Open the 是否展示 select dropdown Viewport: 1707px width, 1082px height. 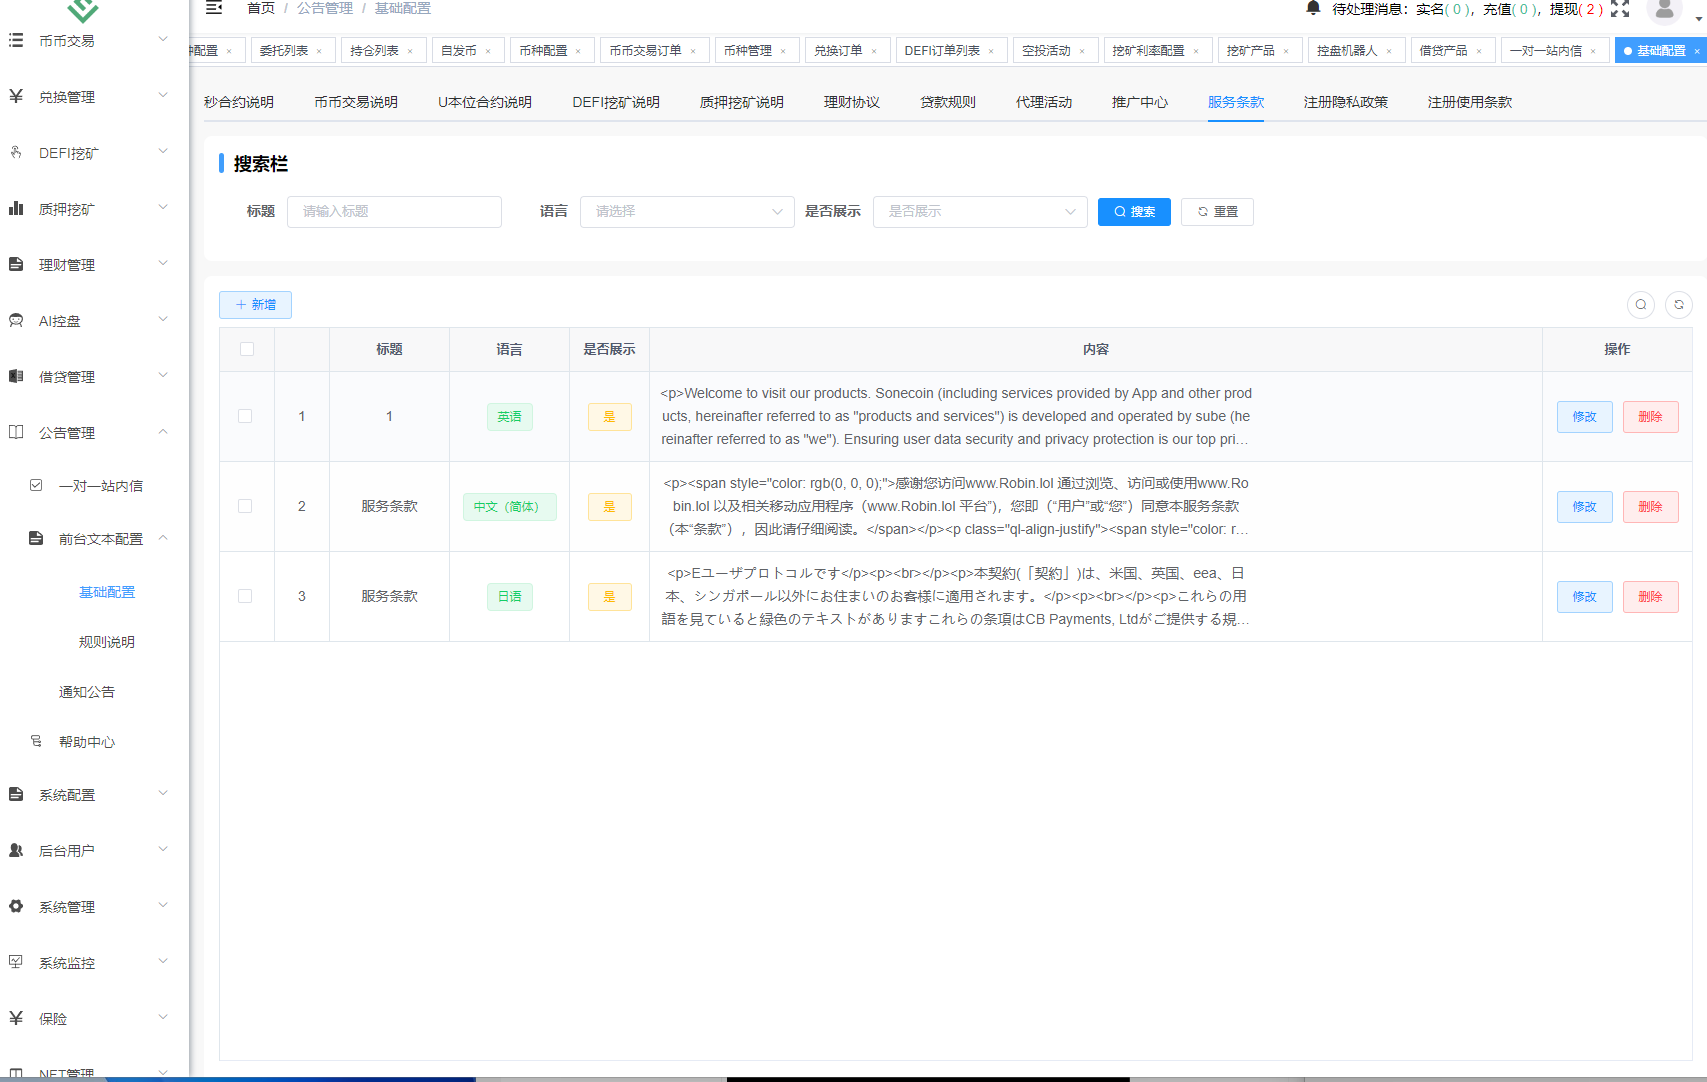coord(980,212)
